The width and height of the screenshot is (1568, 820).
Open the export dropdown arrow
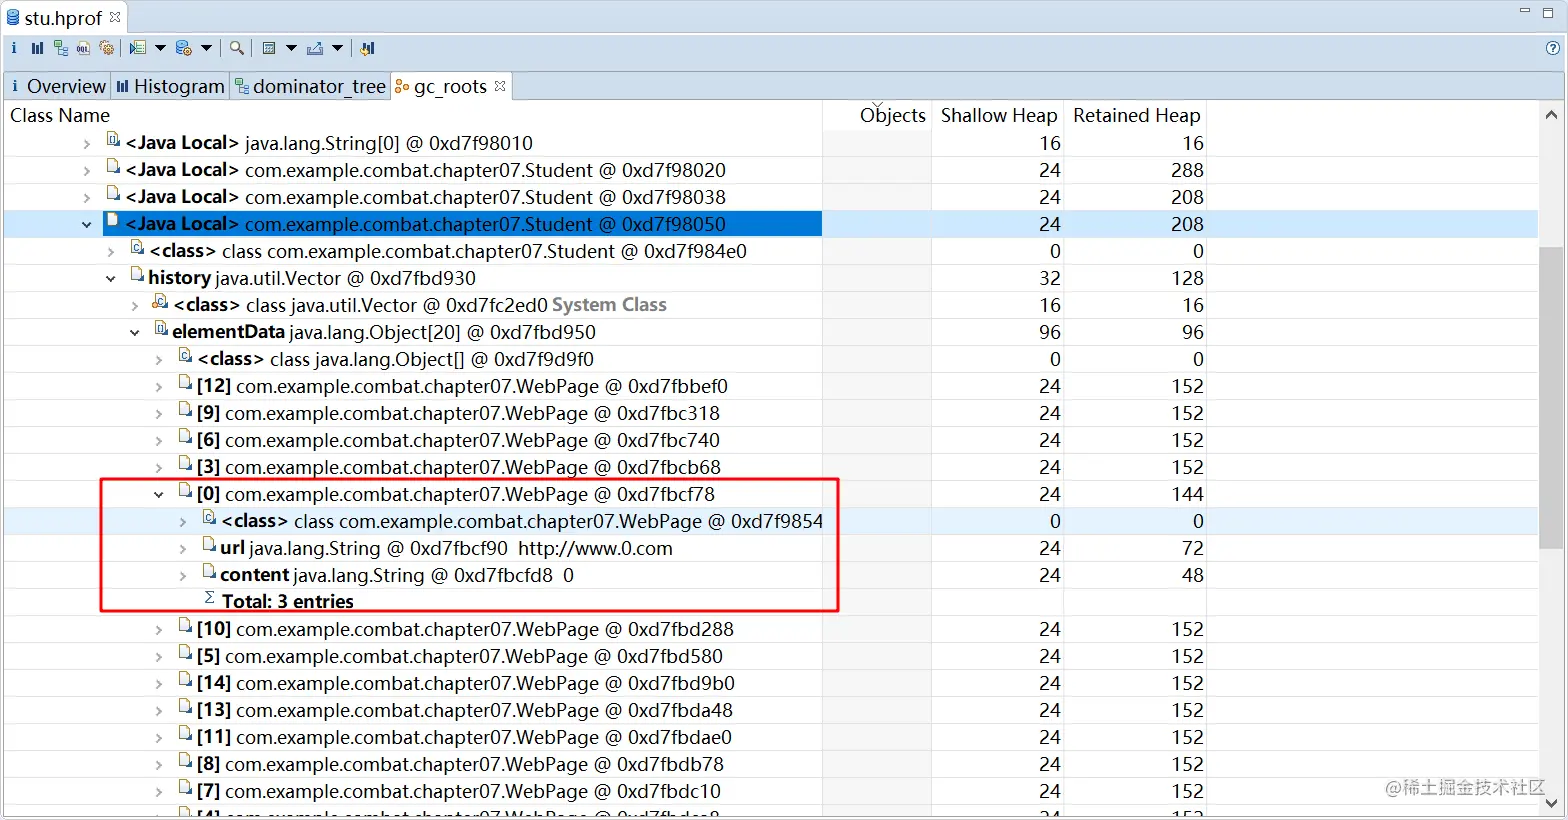tap(337, 48)
